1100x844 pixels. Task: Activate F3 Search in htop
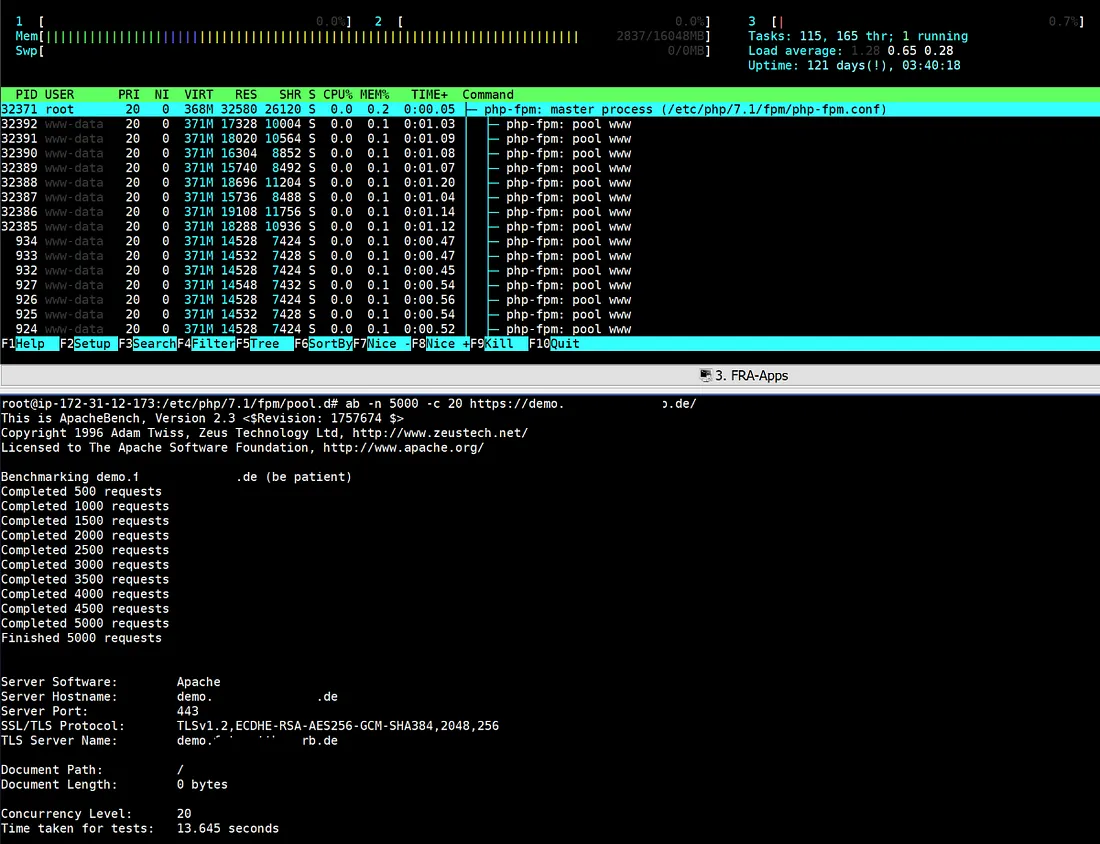tap(147, 344)
